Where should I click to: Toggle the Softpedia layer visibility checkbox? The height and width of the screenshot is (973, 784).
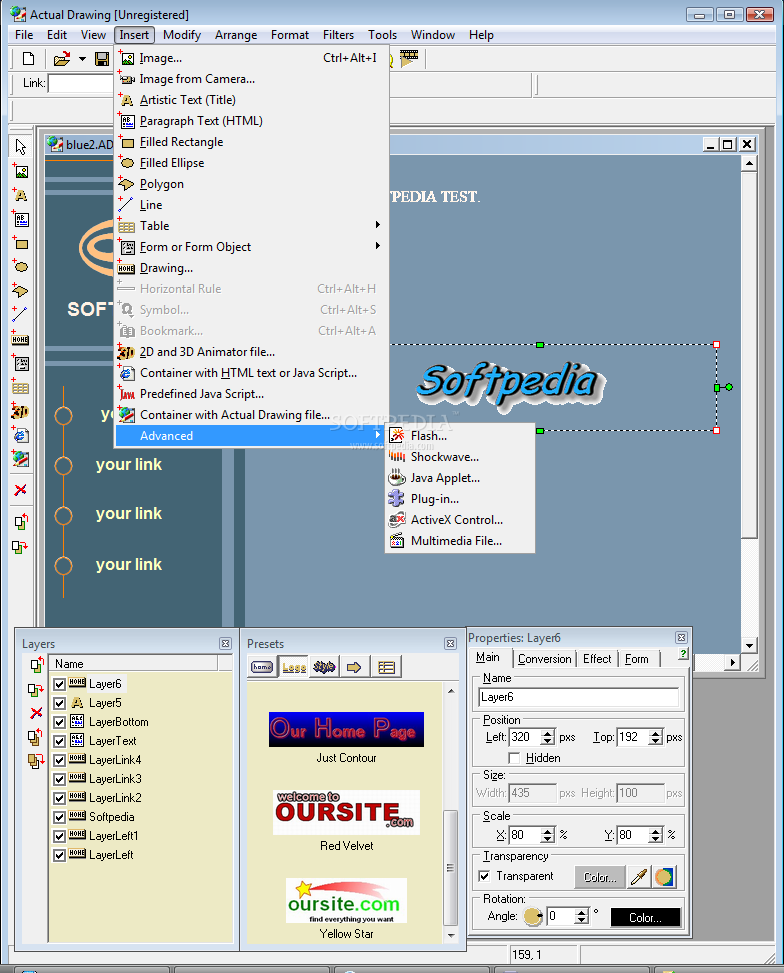[x=60, y=817]
